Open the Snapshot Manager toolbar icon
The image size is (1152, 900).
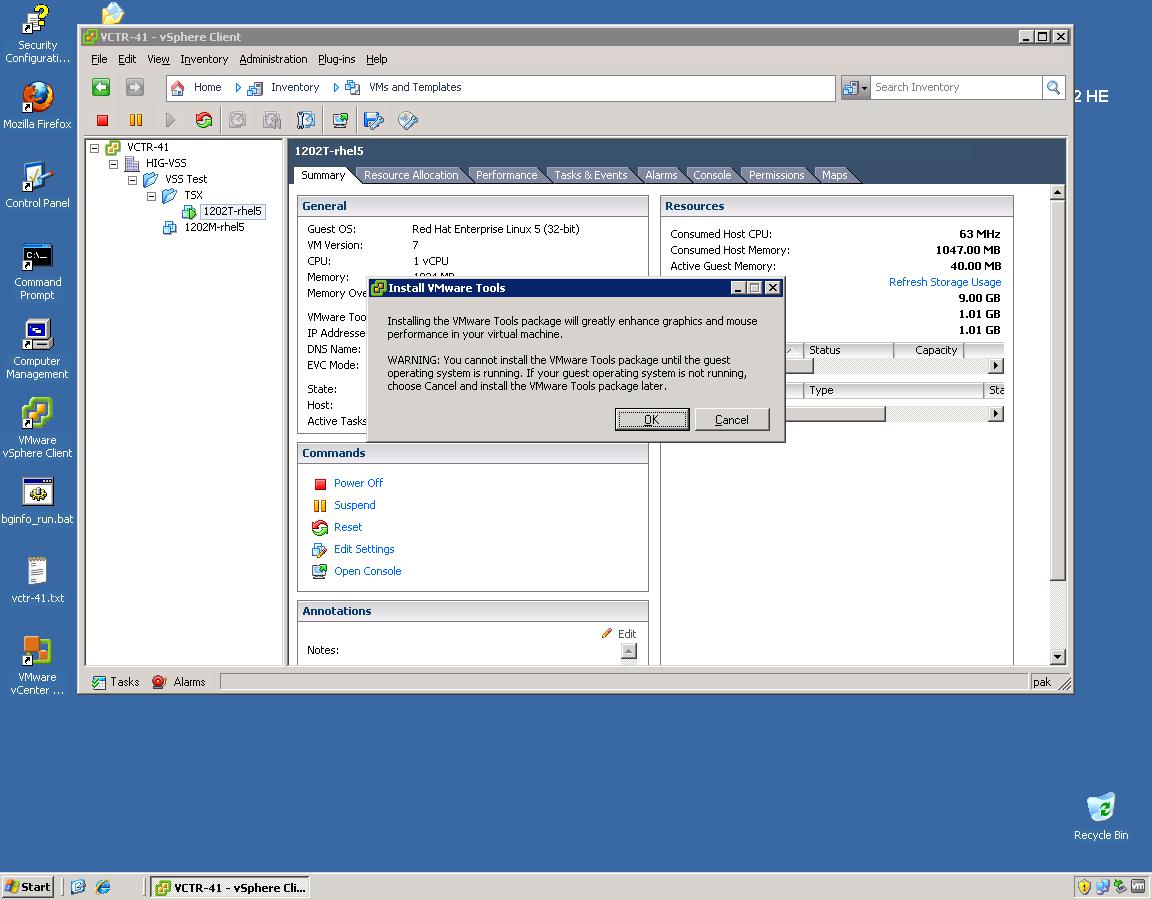[x=306, y=120]
